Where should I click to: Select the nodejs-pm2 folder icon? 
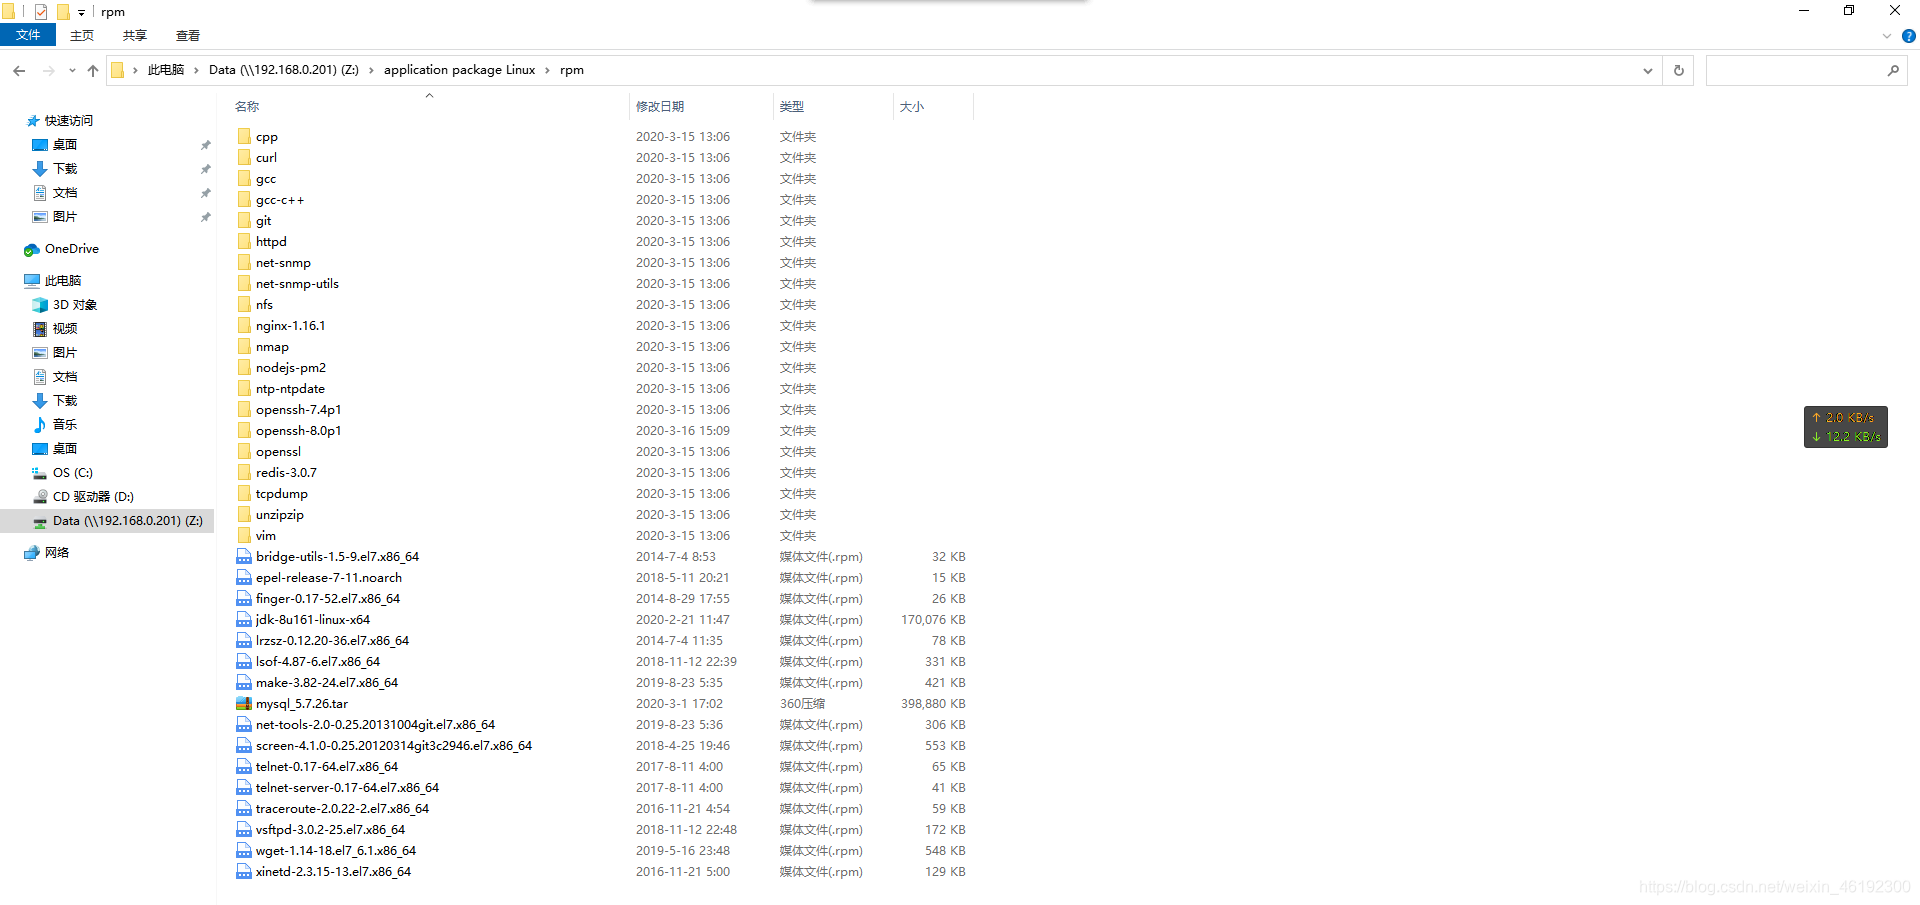click(x=244, y=367)
